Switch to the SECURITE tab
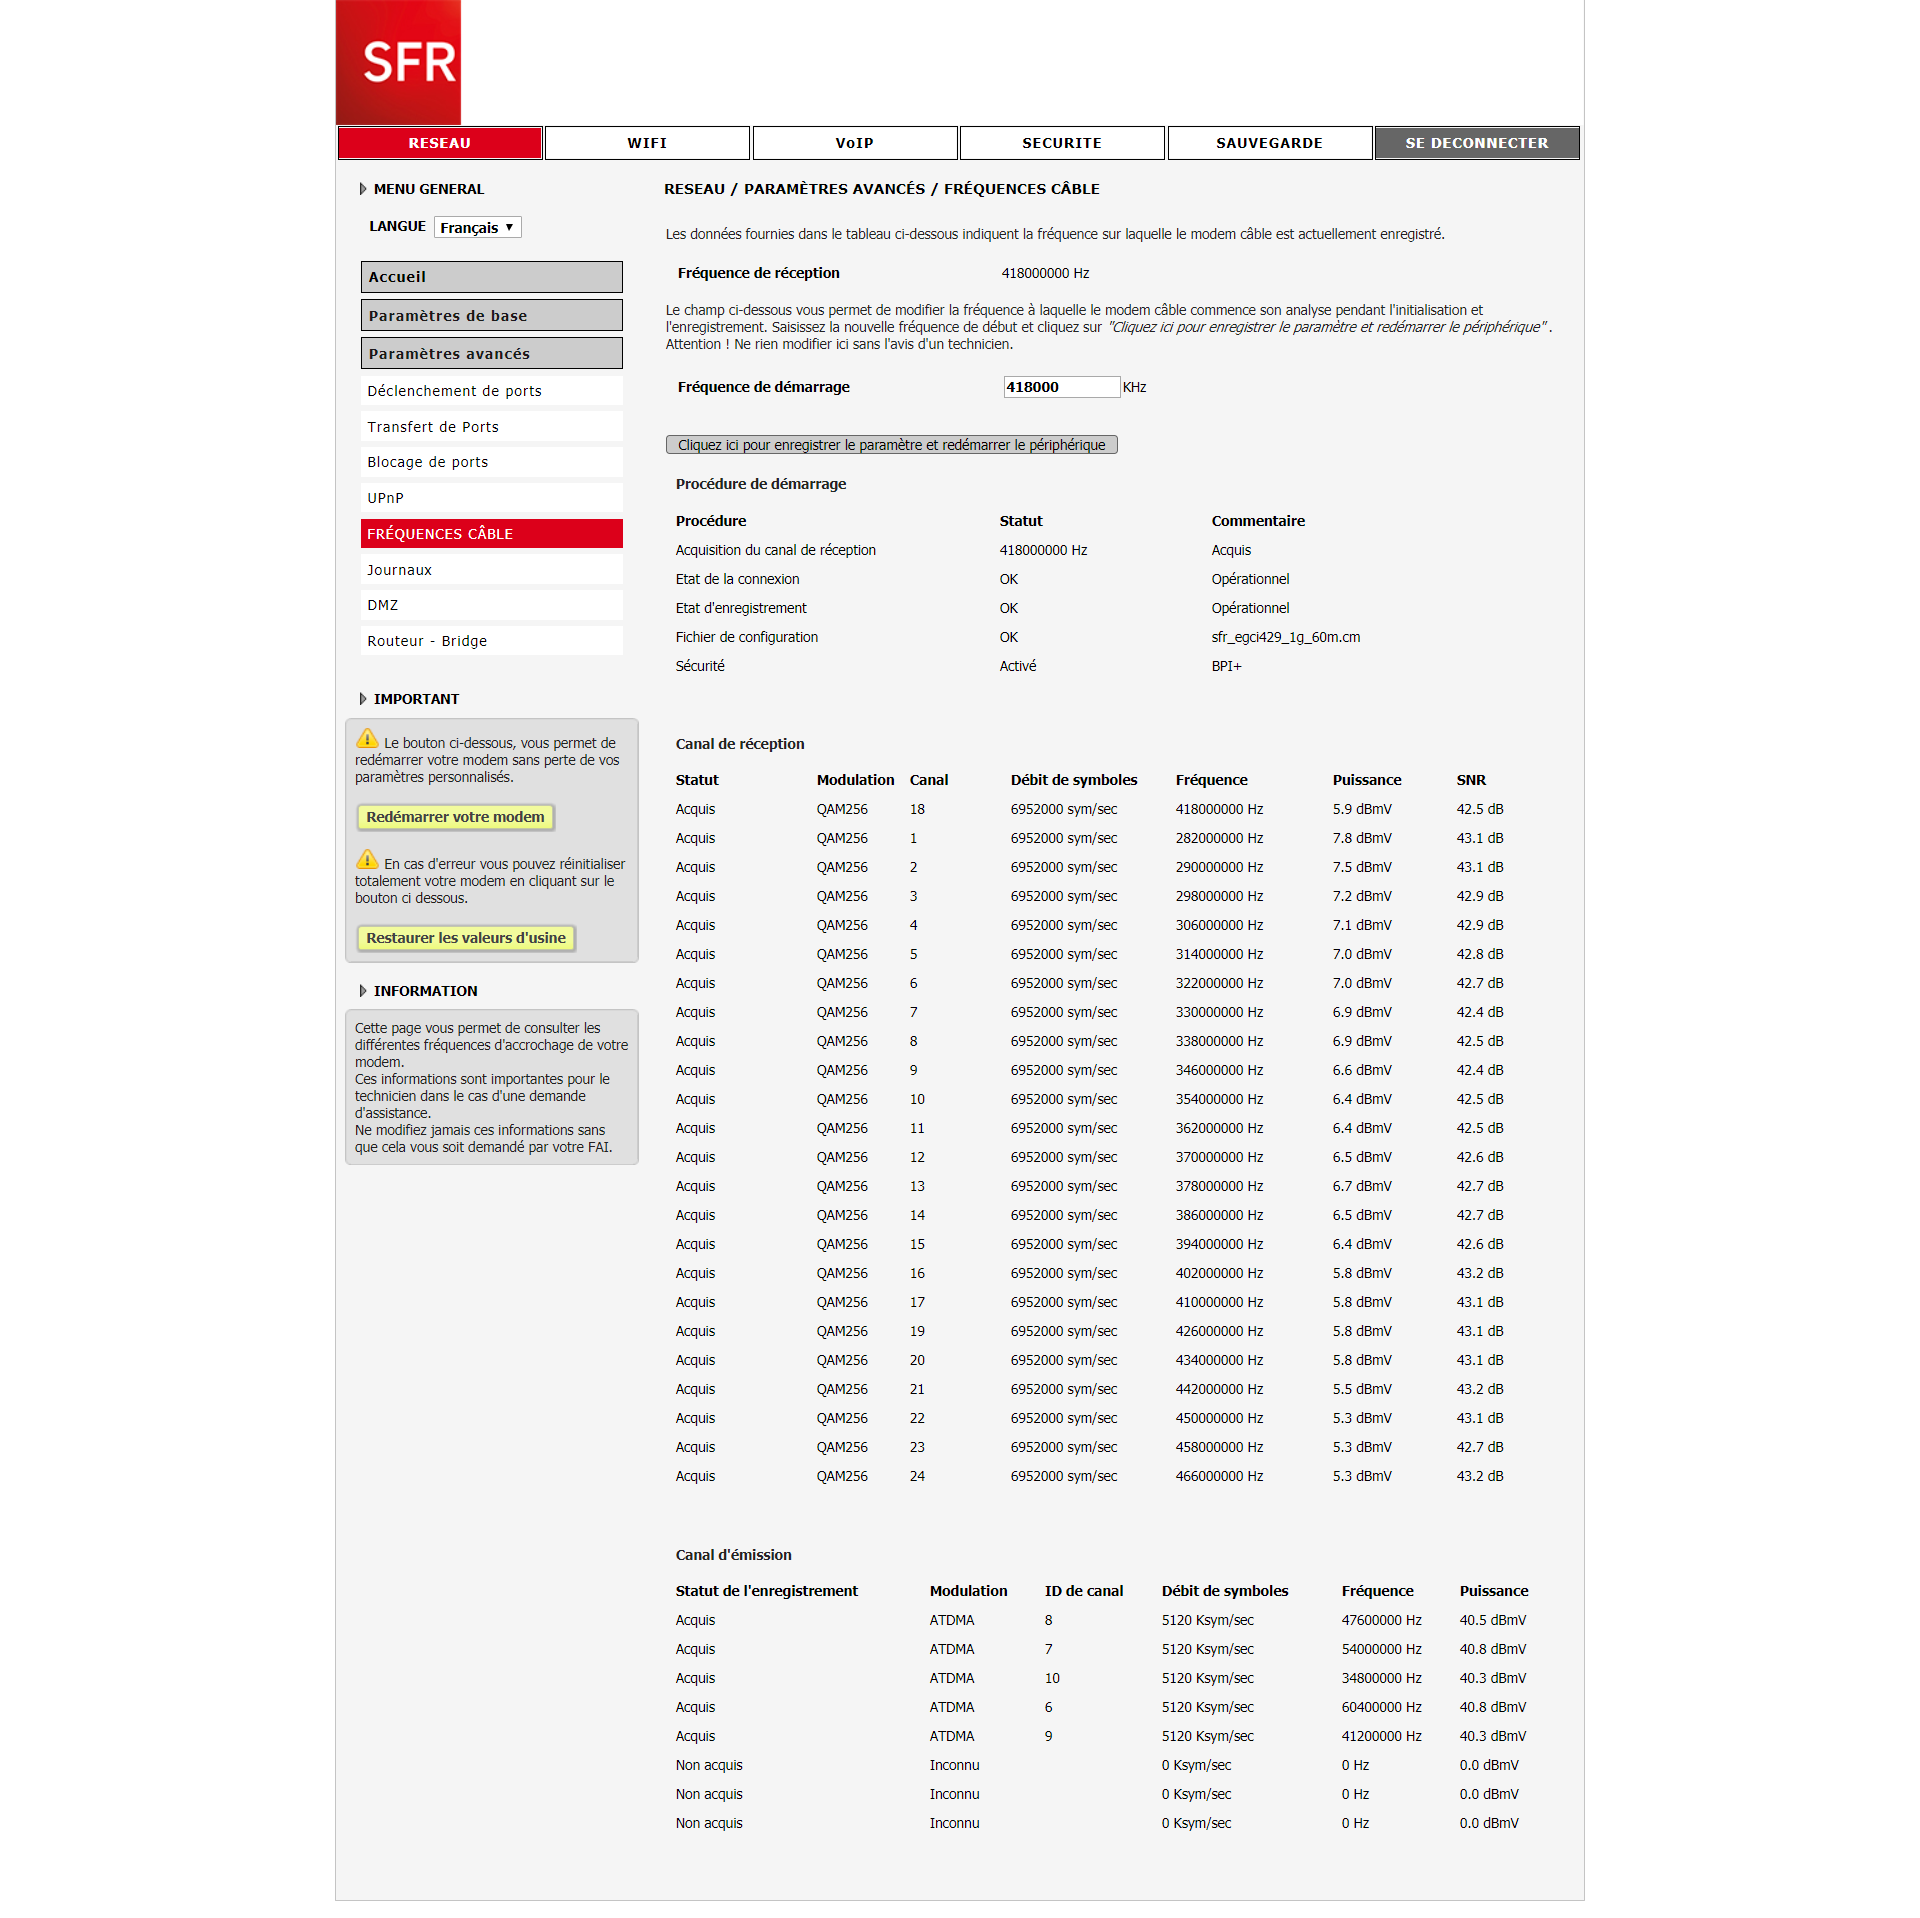The height and width of the screenshot is (1918, 1920). click(x=1062, y=142)
